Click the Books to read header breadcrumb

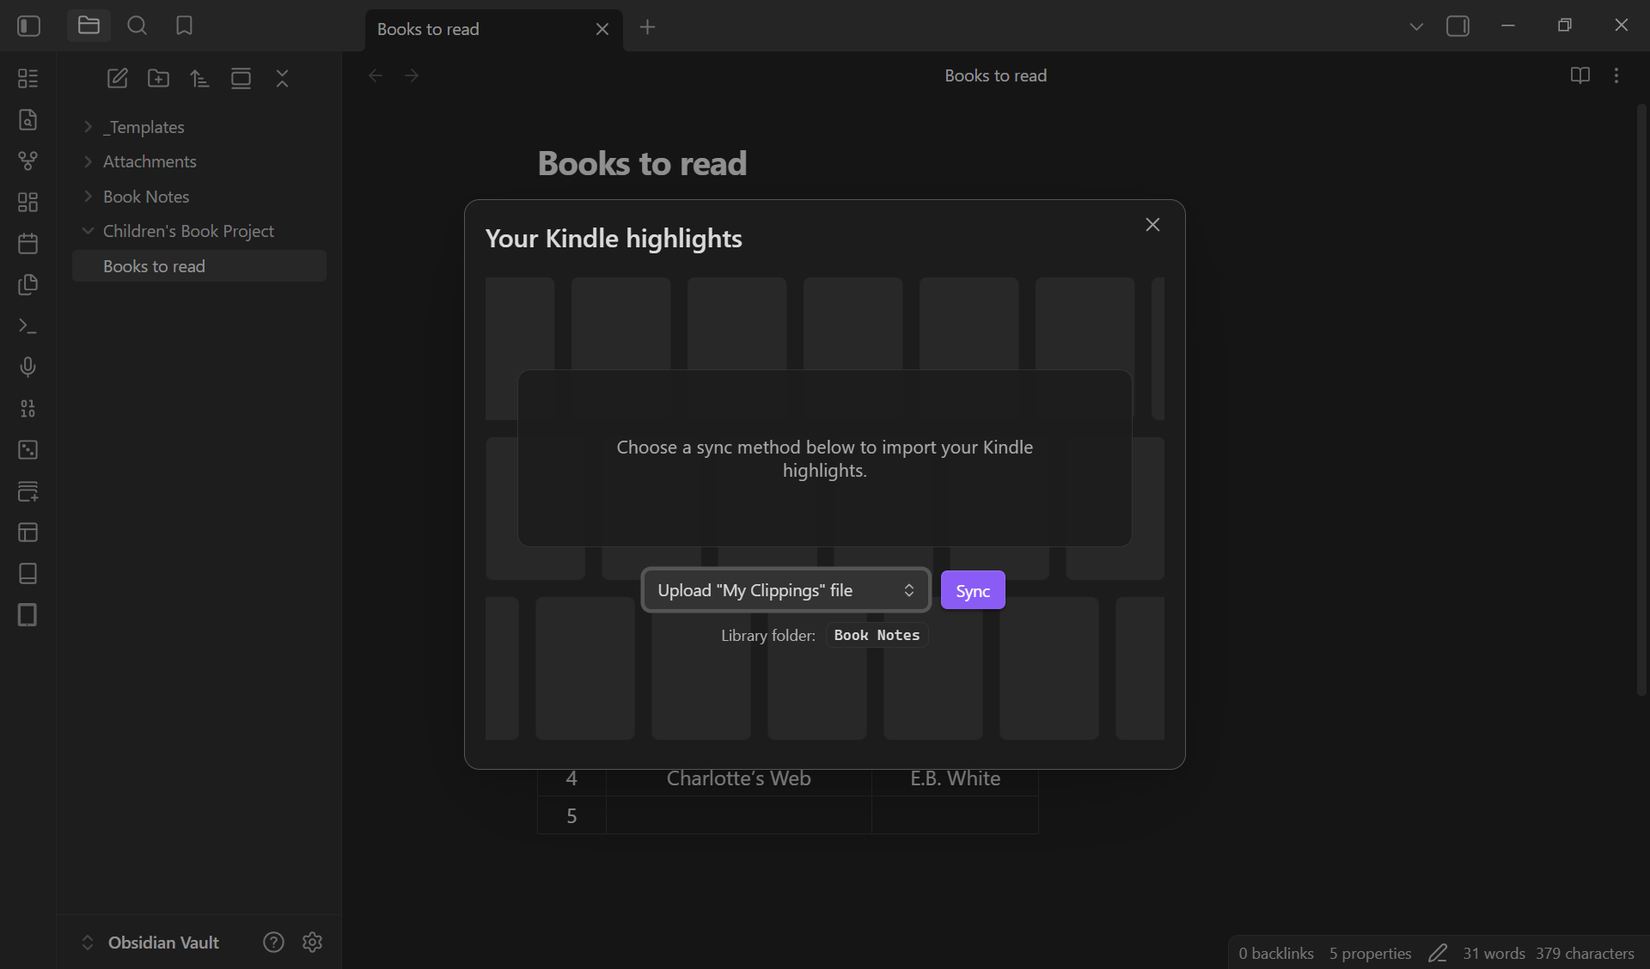pos(996,75)
